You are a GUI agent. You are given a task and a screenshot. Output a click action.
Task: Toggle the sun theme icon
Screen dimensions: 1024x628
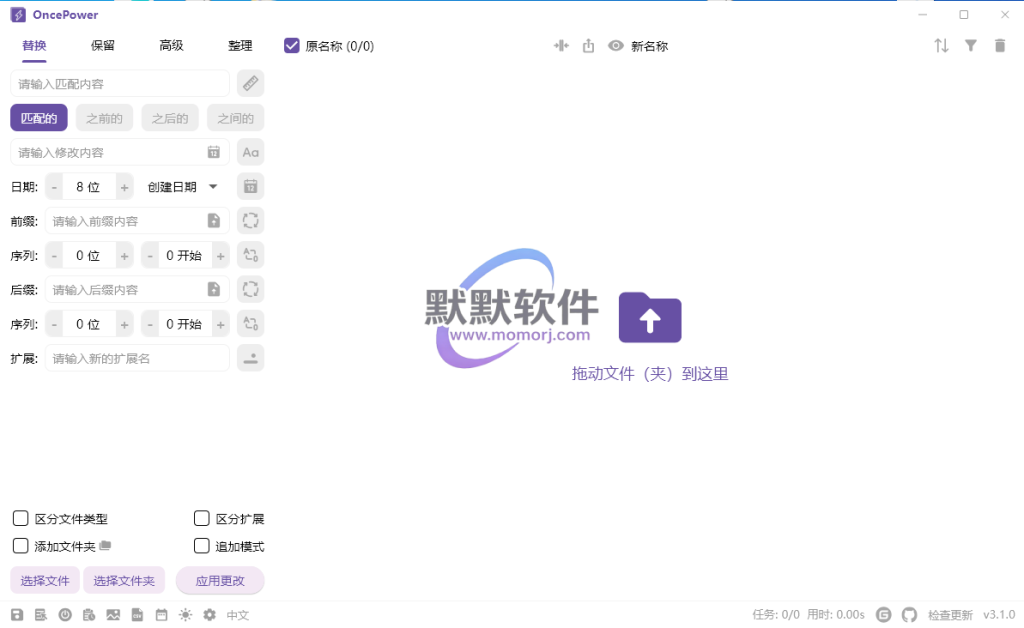(185, 615)
